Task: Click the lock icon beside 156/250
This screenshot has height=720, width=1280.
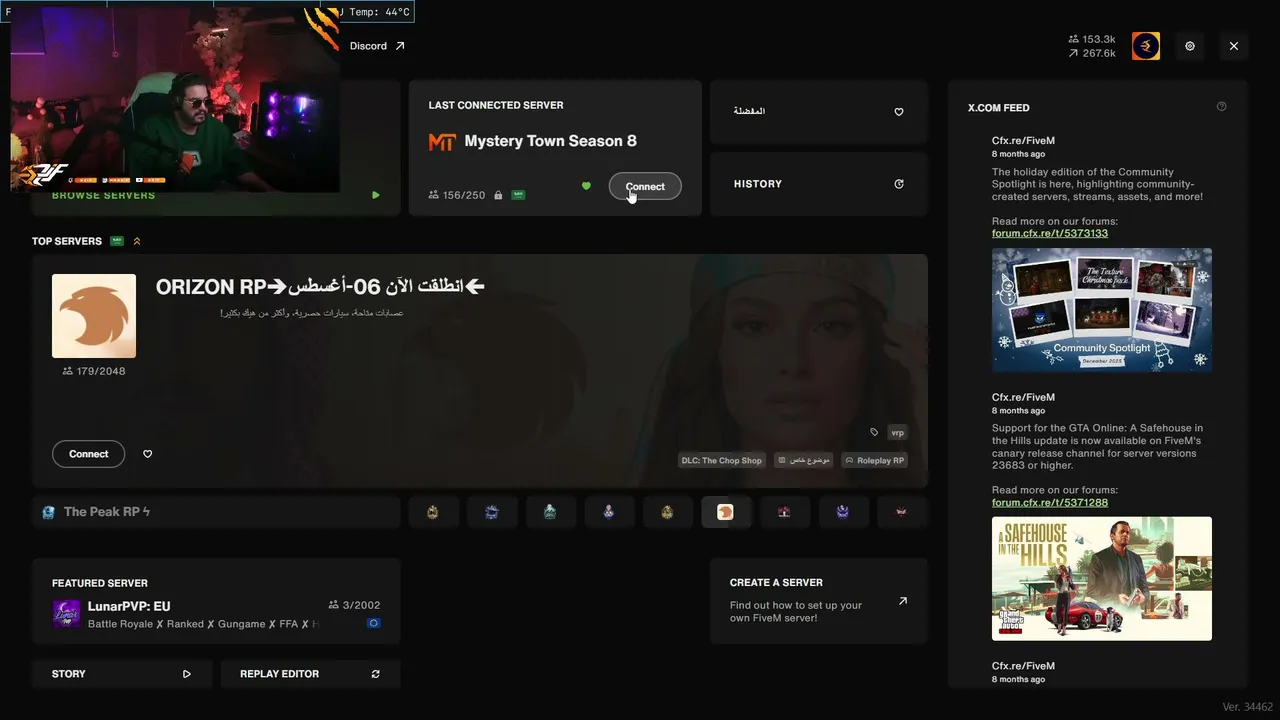Action: point(498,195)
